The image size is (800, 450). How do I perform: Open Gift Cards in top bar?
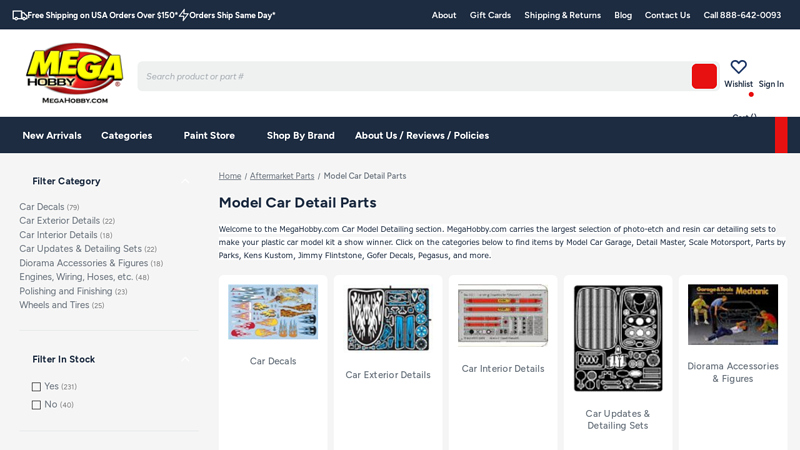pyautogui.click(x=490, y=15)
